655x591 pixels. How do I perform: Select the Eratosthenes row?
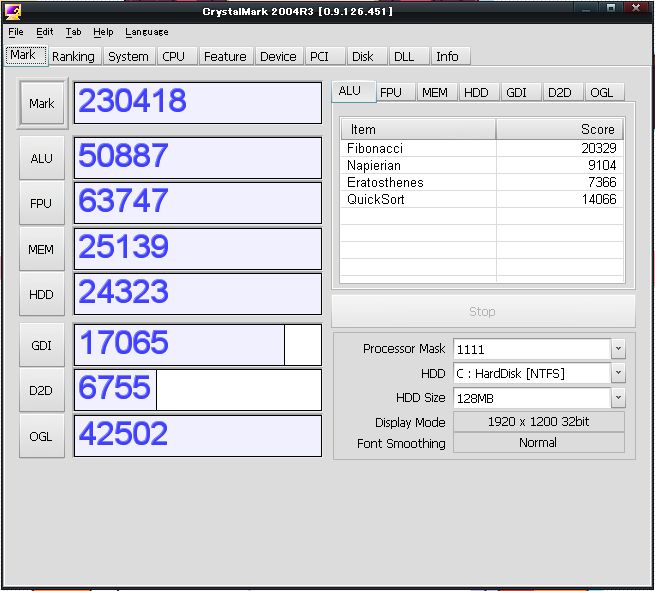click(x=482, y=183)
